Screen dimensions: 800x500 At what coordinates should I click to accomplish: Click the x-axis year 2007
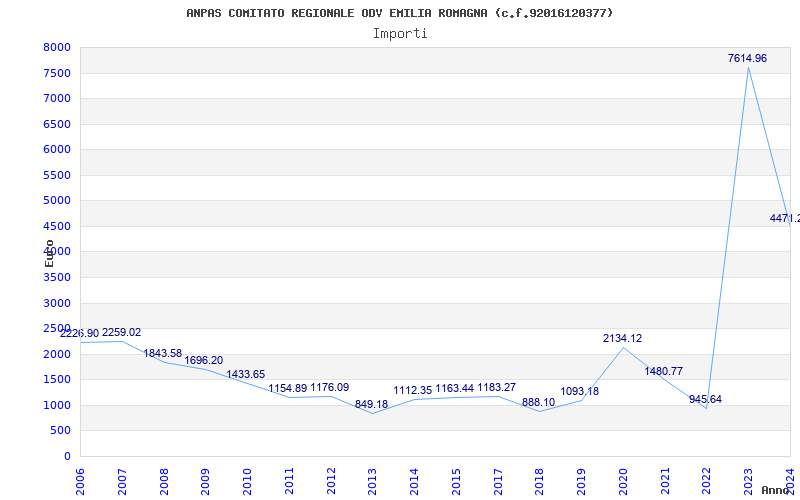coord(122,482)
